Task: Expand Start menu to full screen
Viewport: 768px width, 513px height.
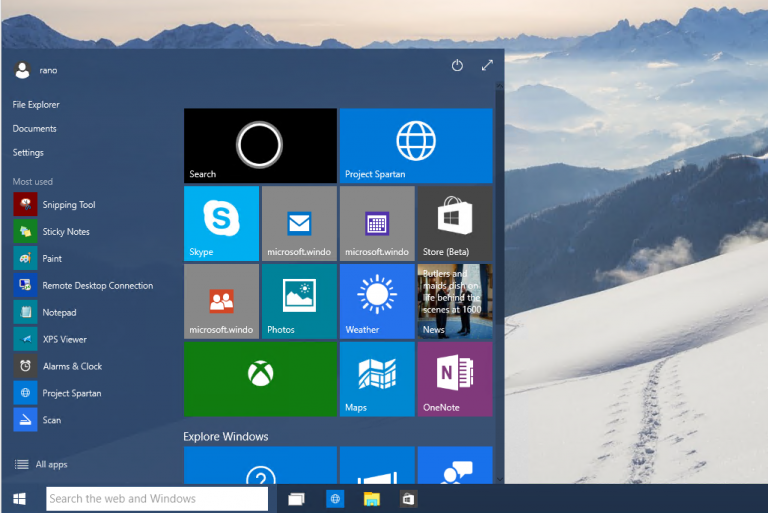Action: (487, 65)
